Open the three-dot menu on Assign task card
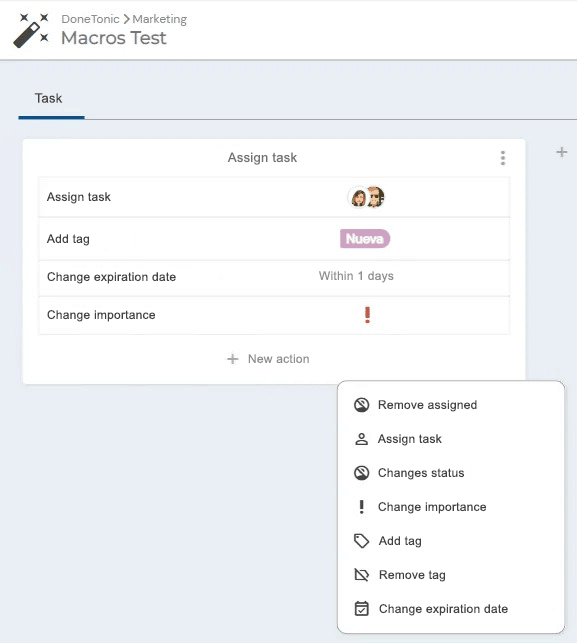 coord(503,158)
